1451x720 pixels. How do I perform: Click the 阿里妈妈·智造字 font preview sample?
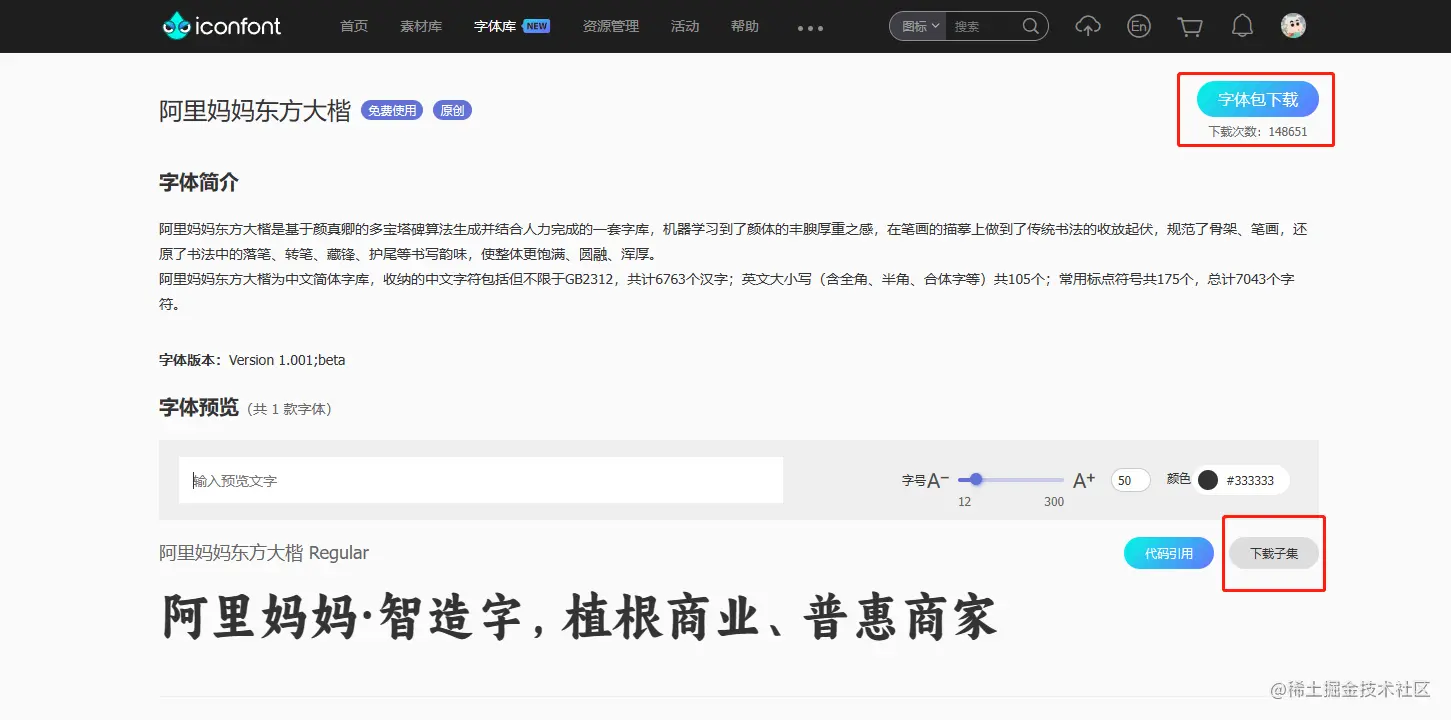(579, 618)
